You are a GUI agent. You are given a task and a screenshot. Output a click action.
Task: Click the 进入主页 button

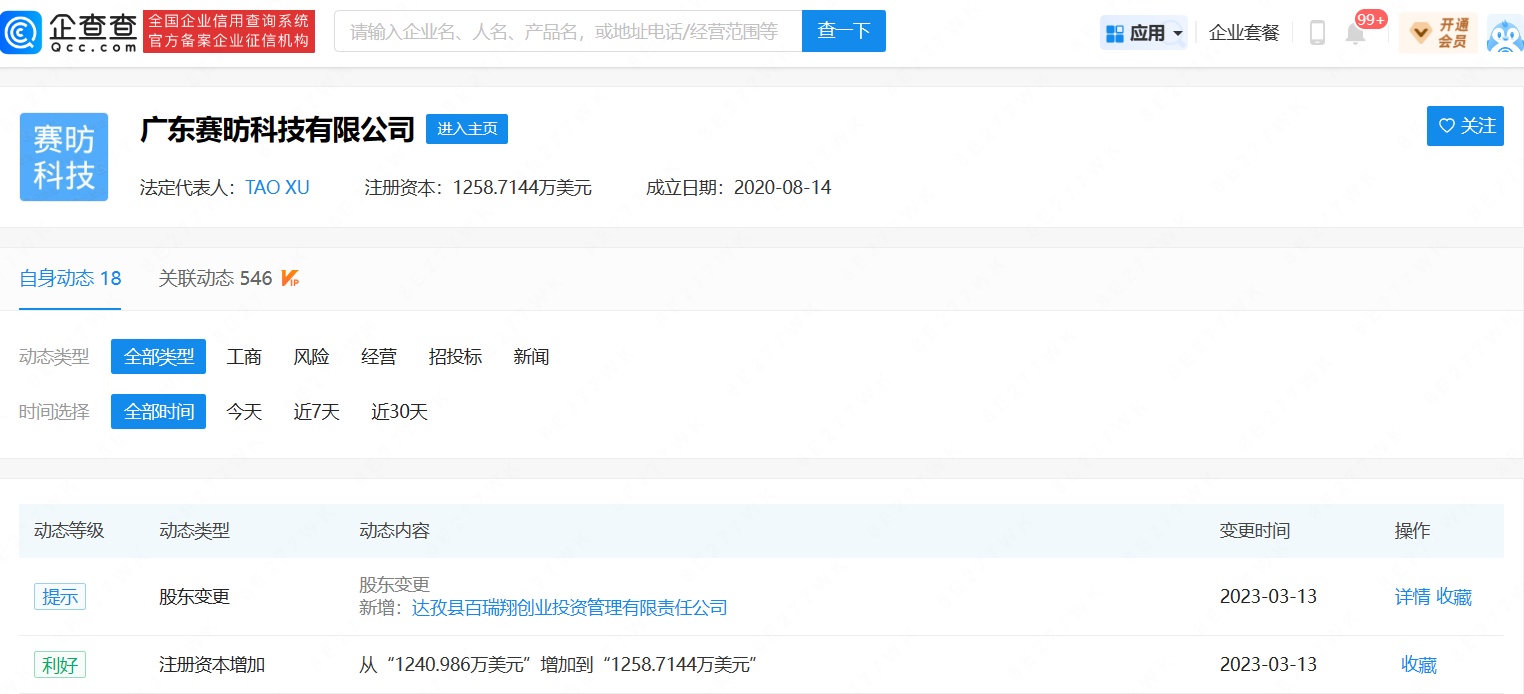coord(467,129)
